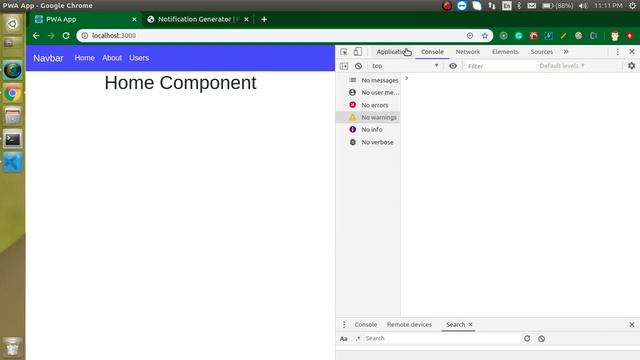Select the No info filter
Image resolution: width=640 pixels, height=360 pixels.
[x=368, y=129]
